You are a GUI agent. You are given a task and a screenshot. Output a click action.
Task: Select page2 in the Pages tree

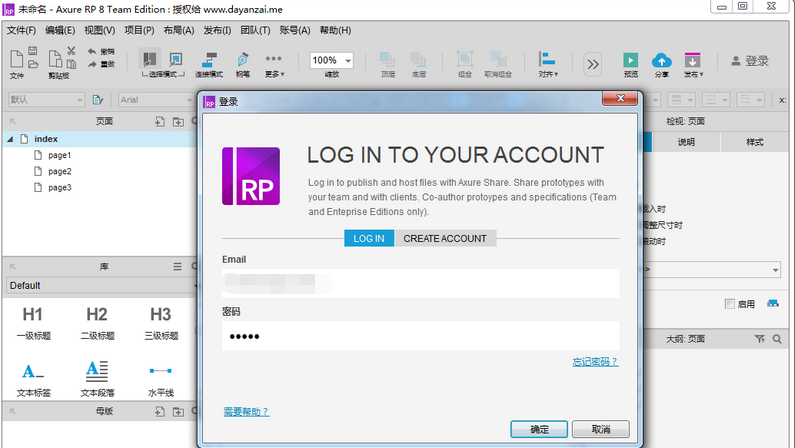point(59,171)
